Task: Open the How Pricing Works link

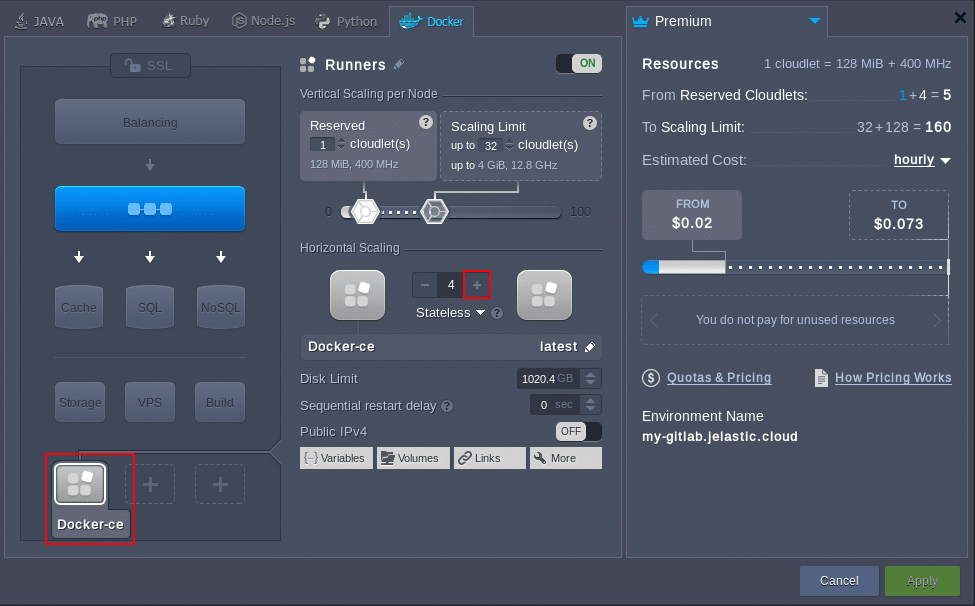Action: pos(893,377)
